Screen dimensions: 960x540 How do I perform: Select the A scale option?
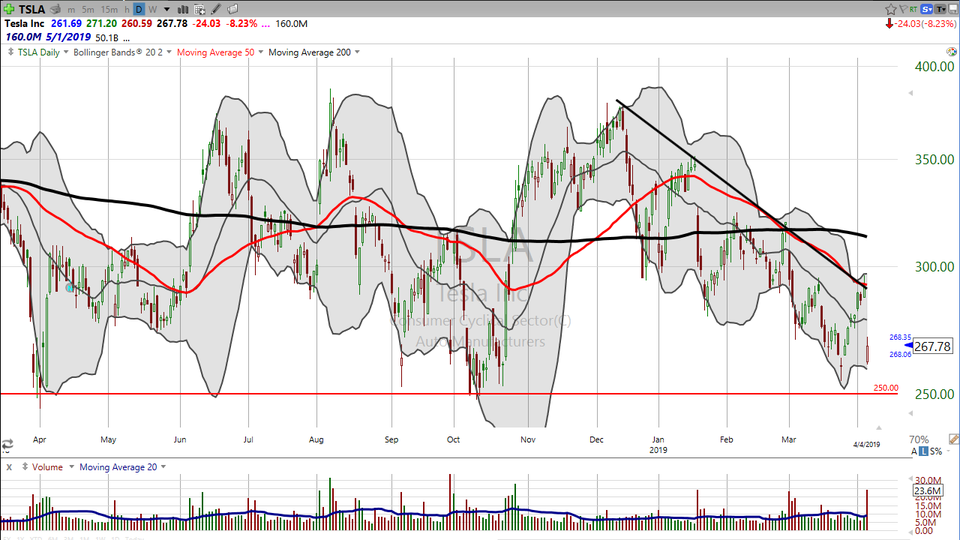(914, 451)
